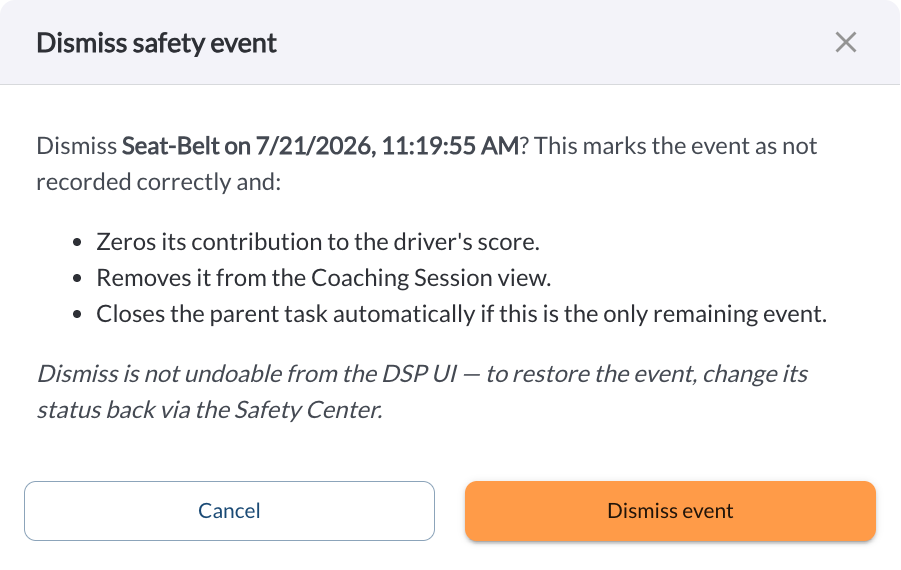Close the Dismiss safety event dialog

pyautogui.click(x=845, y=43)
